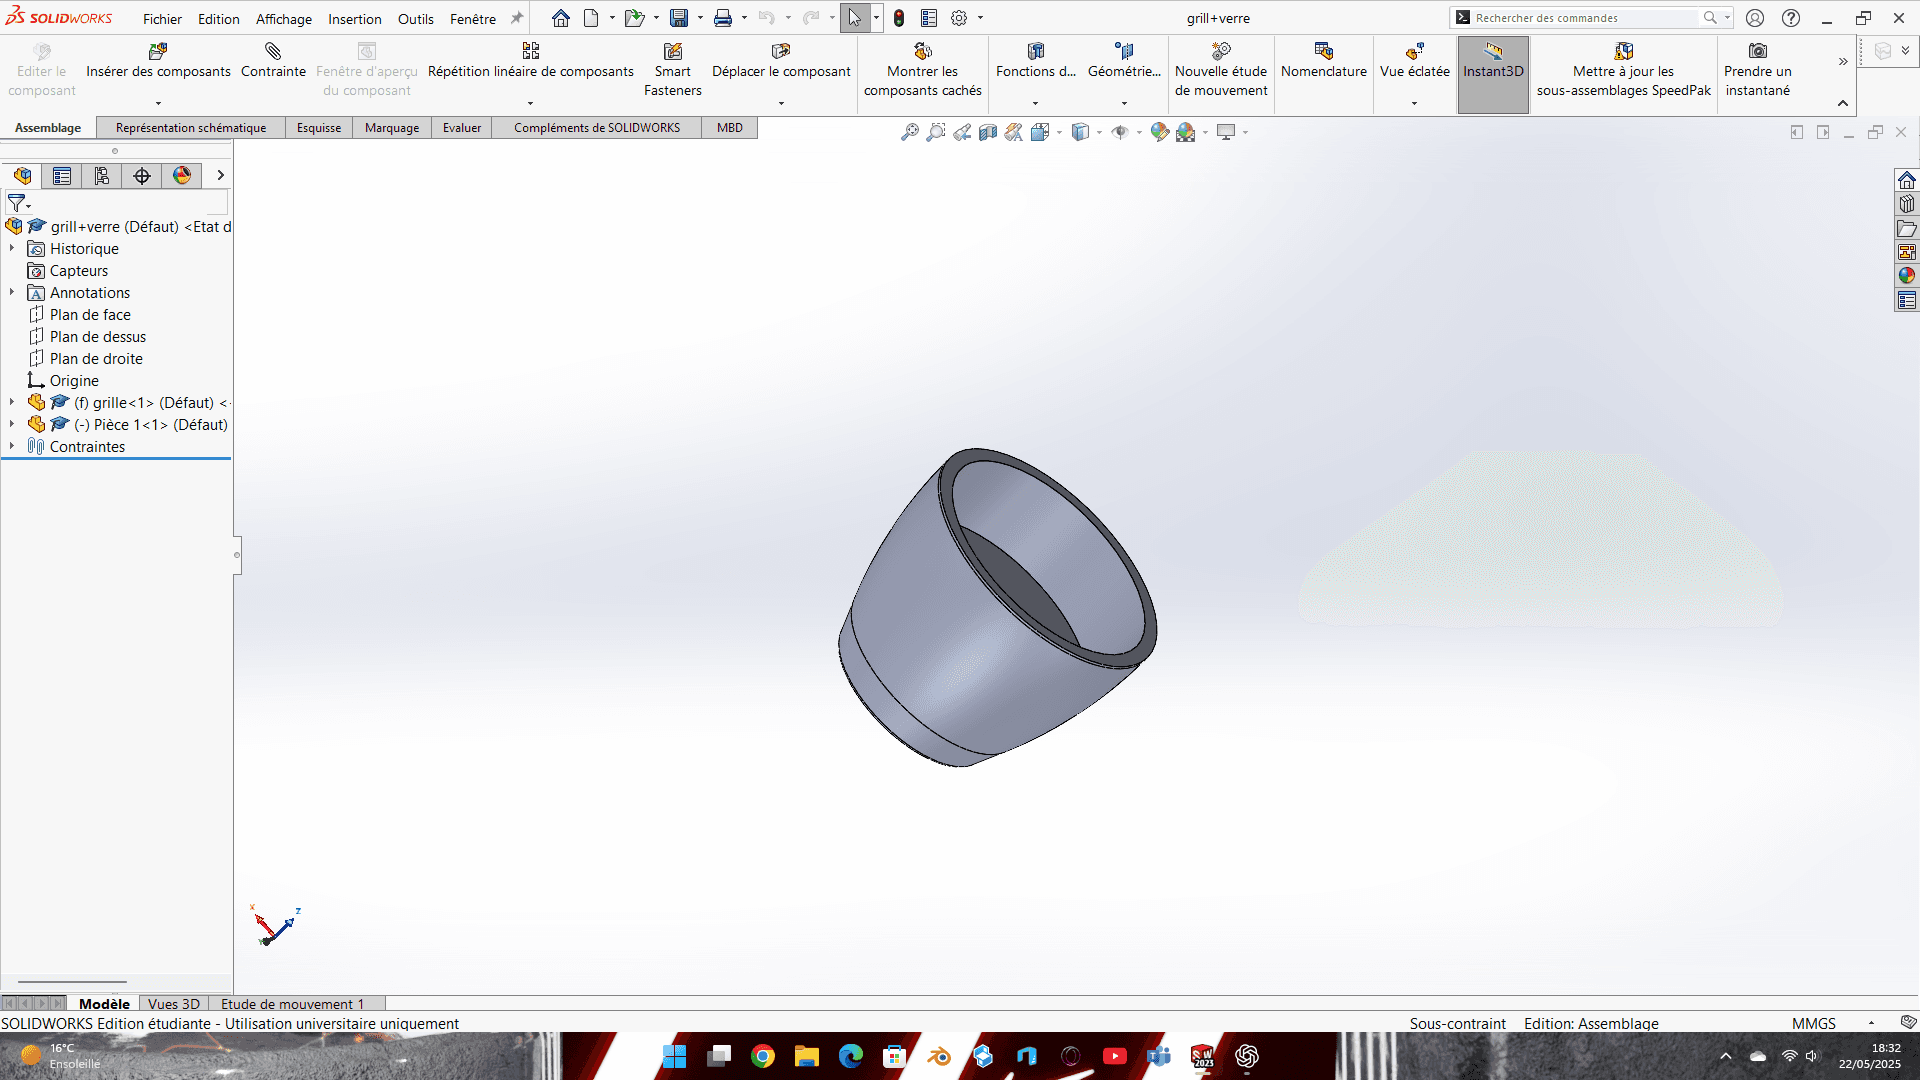1920x1080 pixels.
Task: Toggle the select cursor tool
Action: click(854, 18)
